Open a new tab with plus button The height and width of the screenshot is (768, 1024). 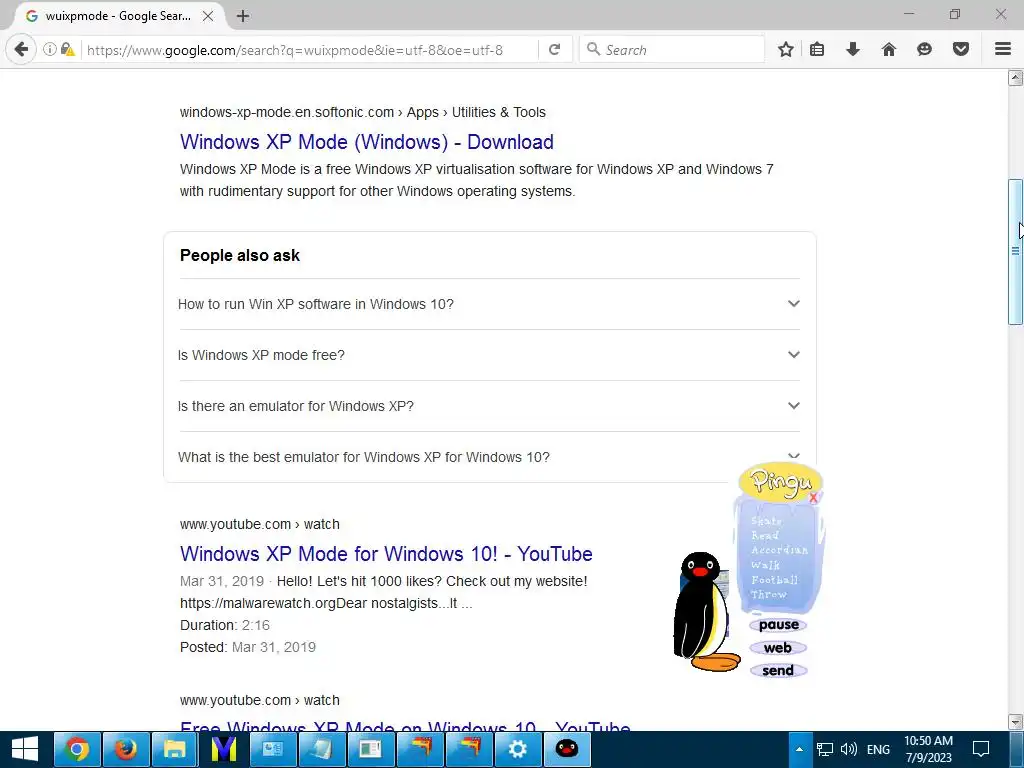(x=243, y=16)
